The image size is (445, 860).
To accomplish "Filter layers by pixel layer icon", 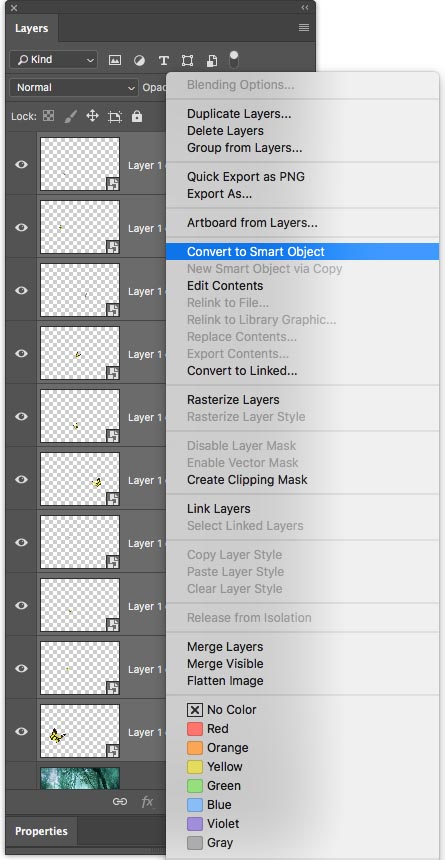I will [115, 60].
